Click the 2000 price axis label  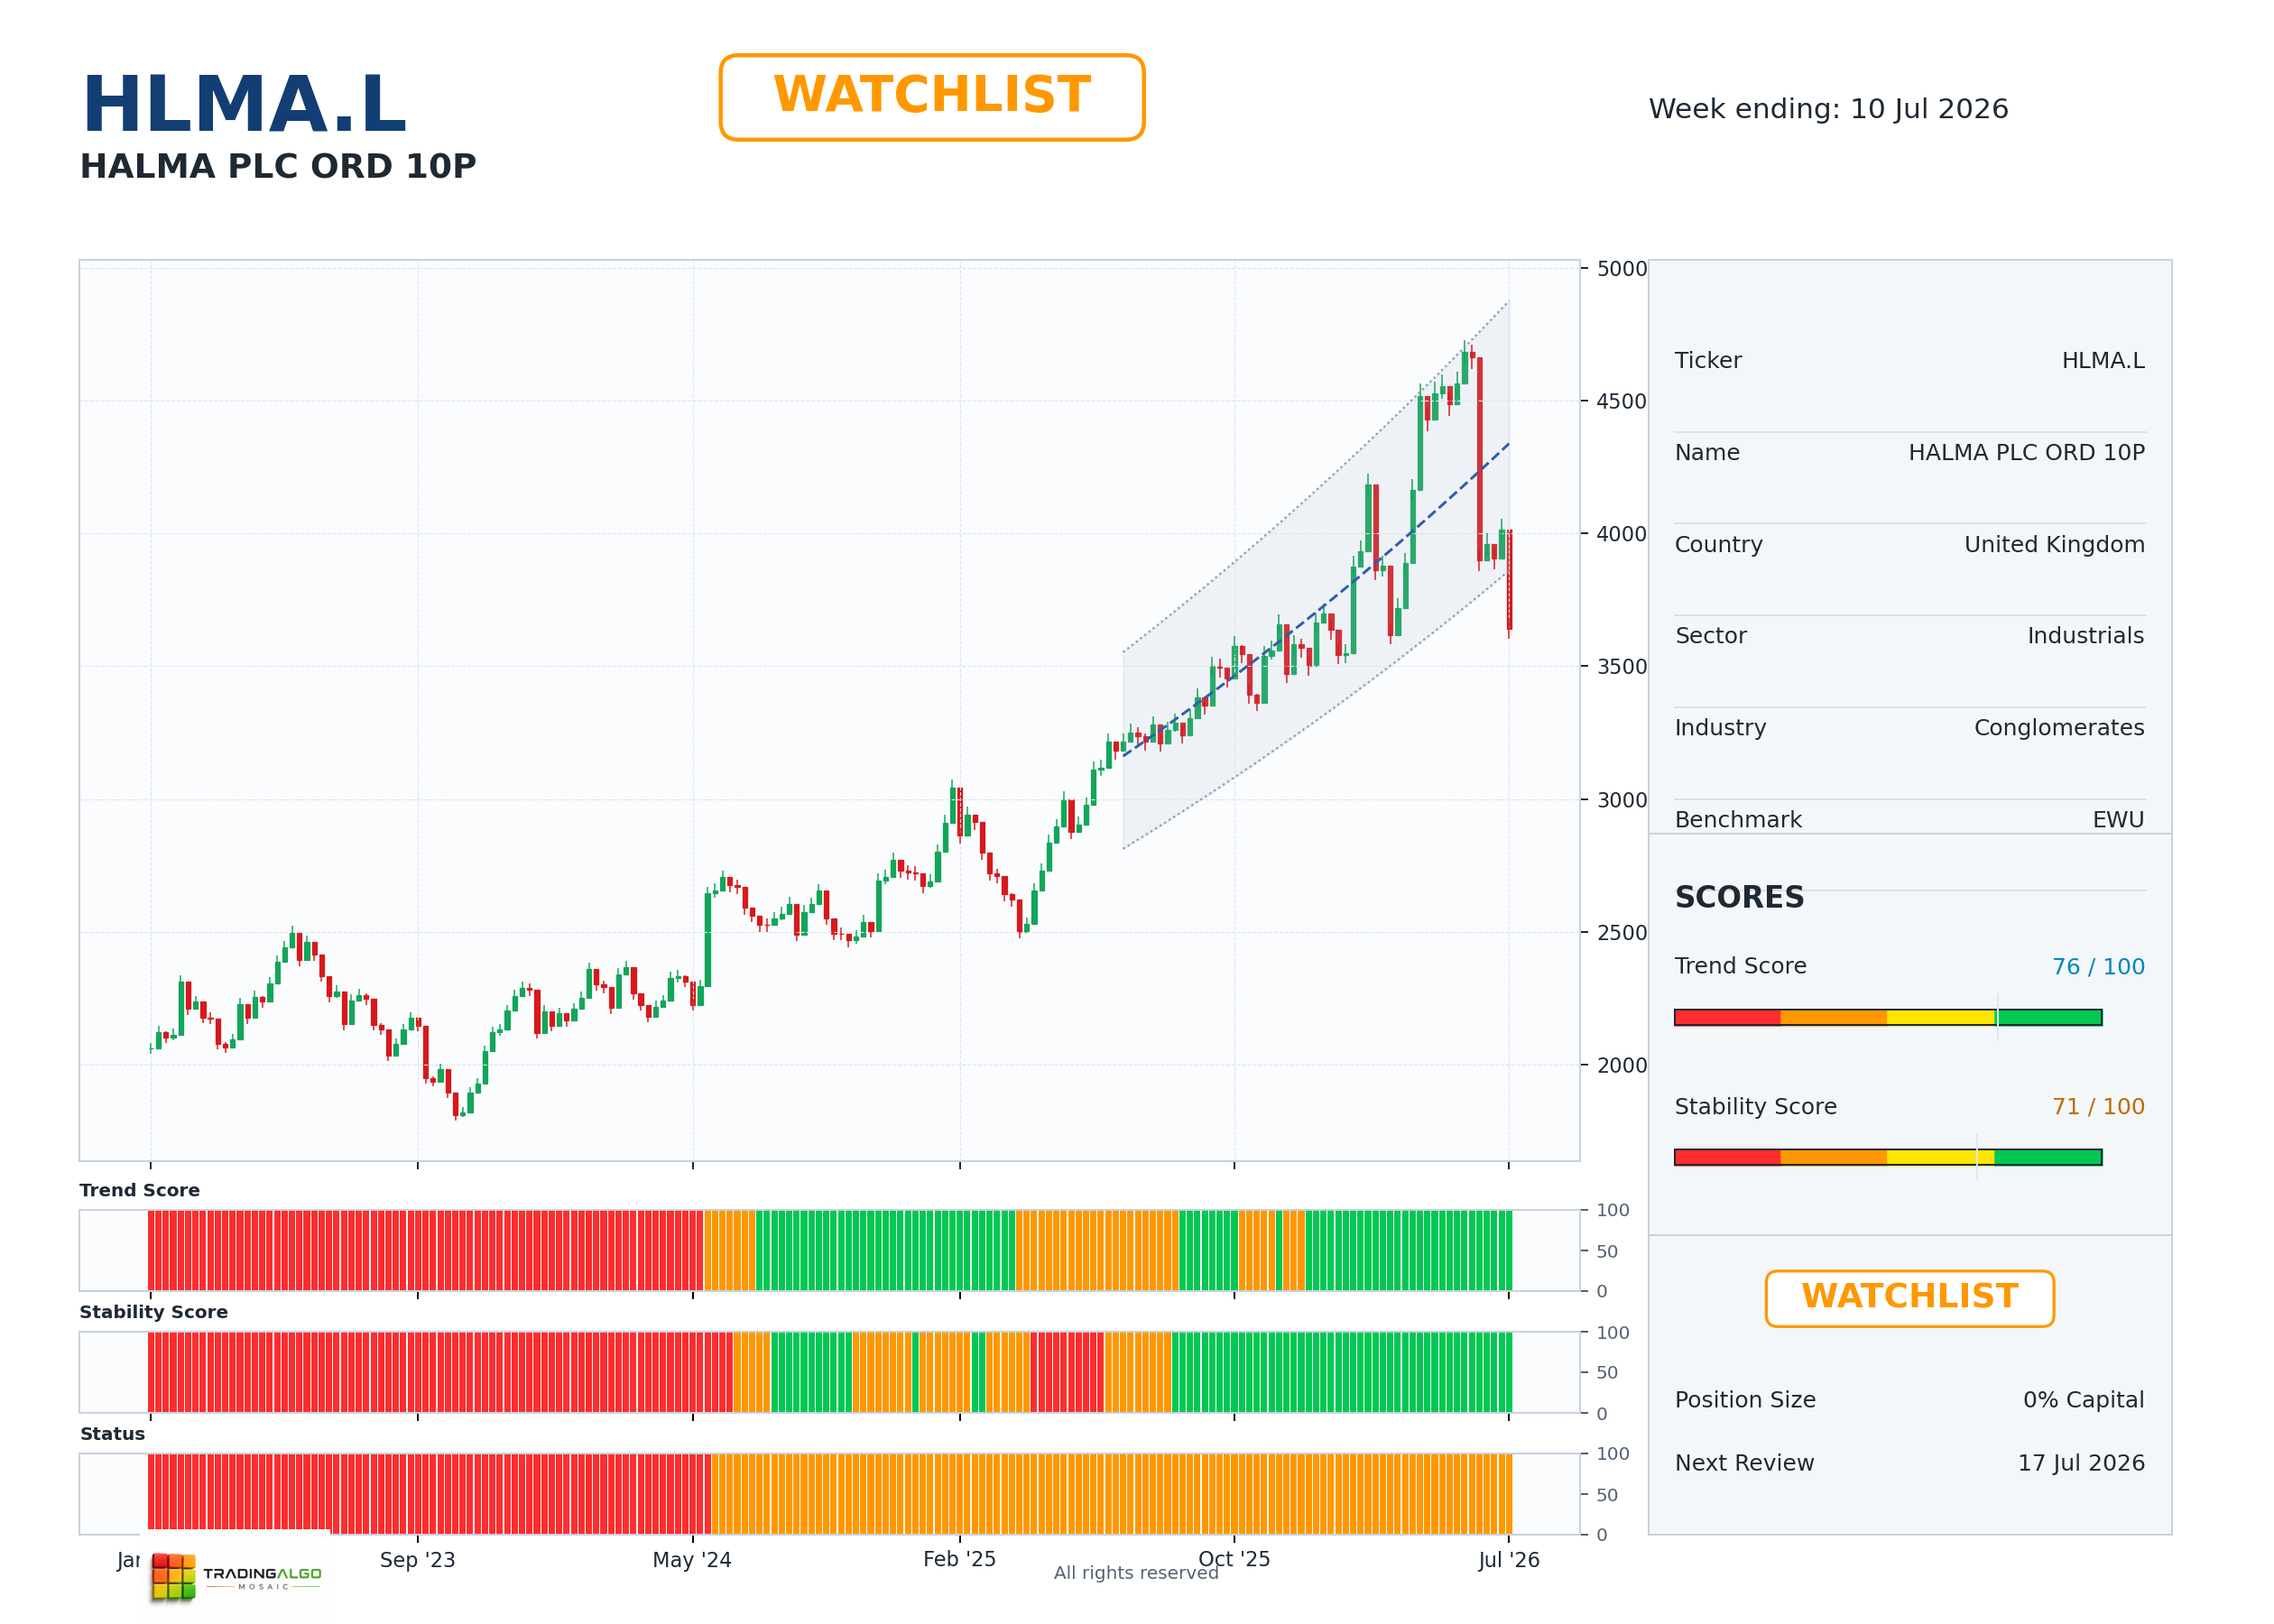(1621, 1065)
